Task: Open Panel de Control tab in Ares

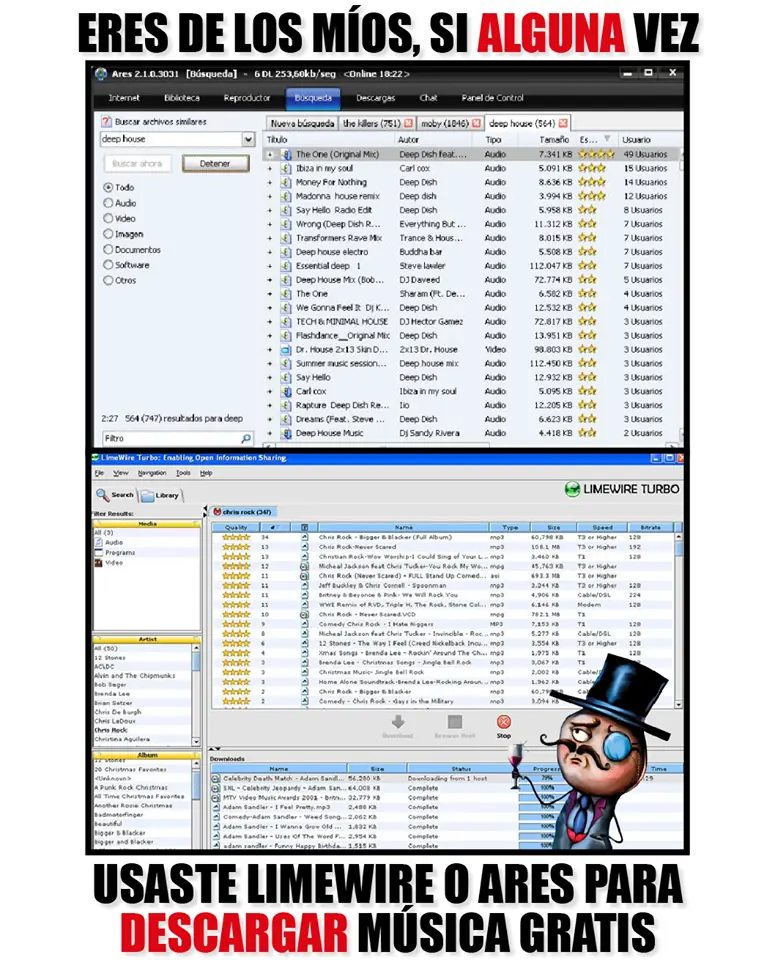Action: 492,98
